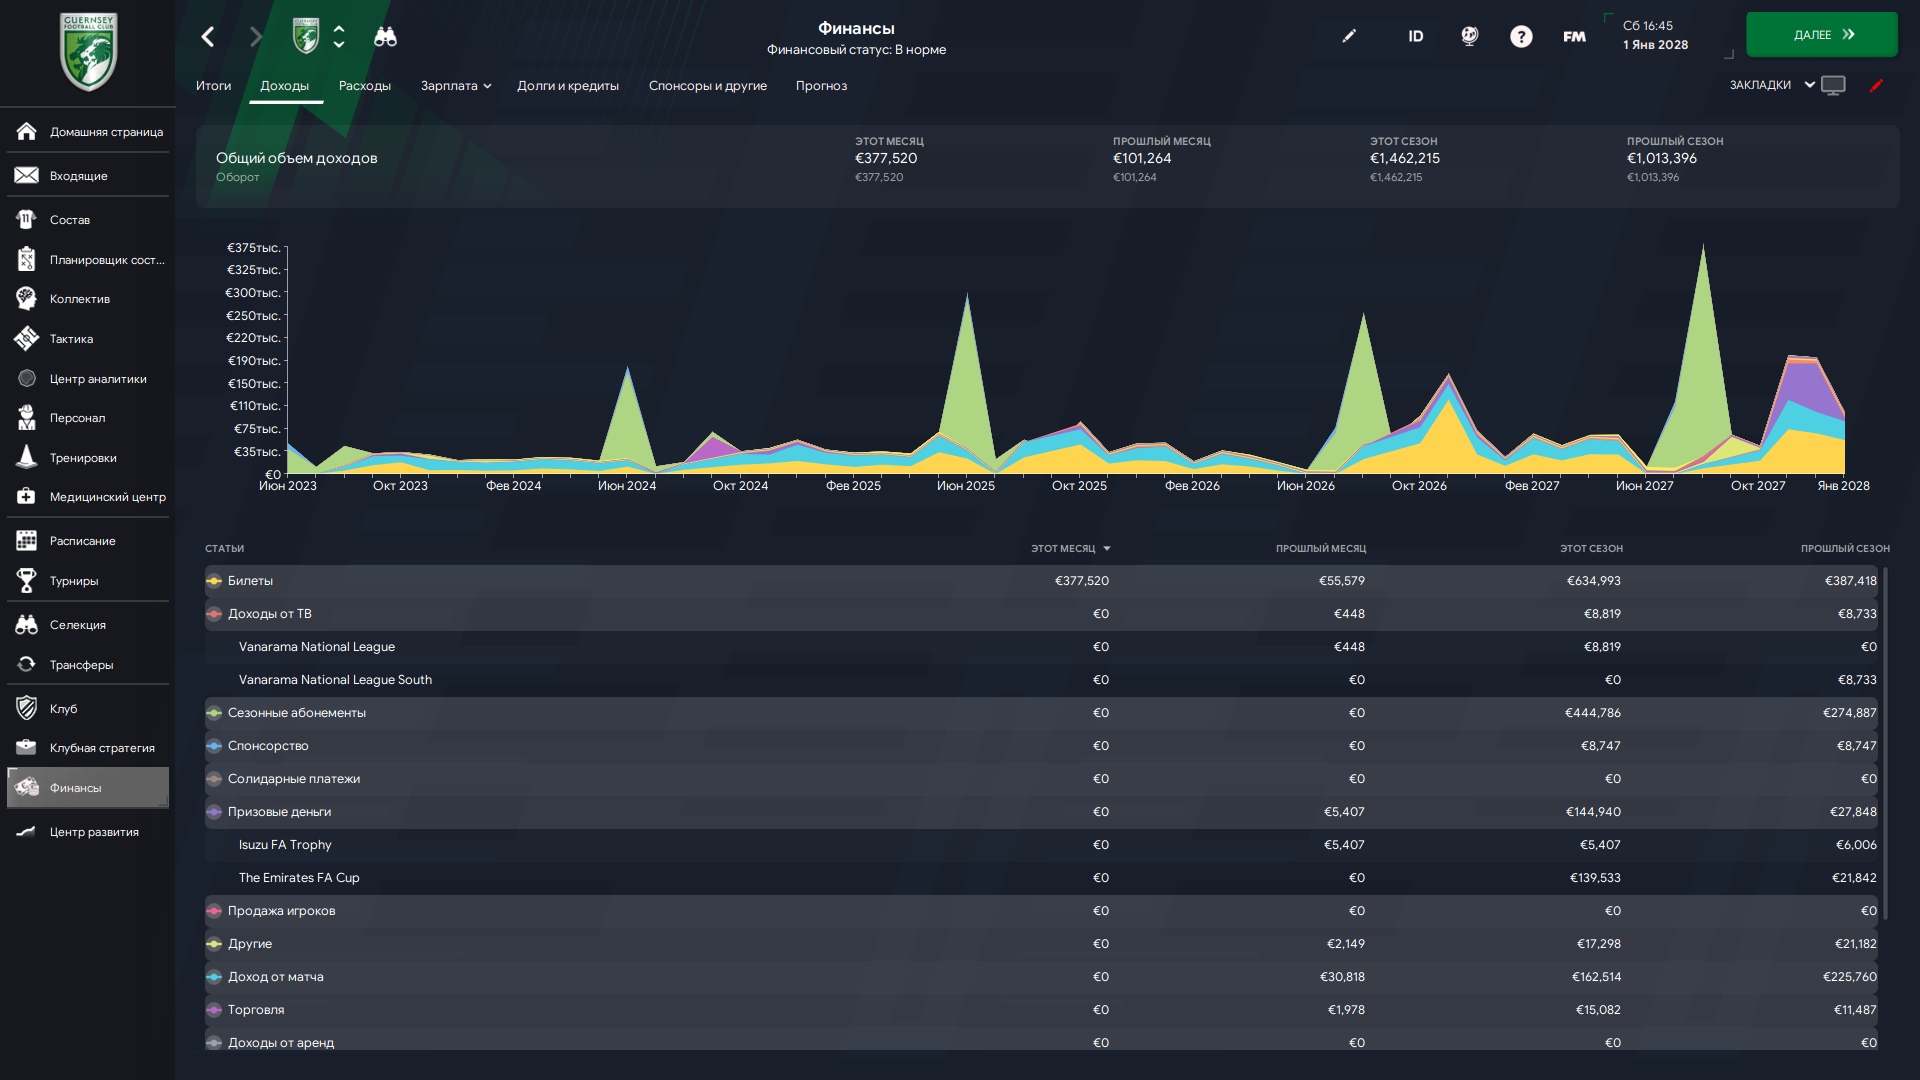Switch to the Долги и кредиты tab
Image resolution: width=1920 pixels, height=1080 pixels.
click(567, 86)
